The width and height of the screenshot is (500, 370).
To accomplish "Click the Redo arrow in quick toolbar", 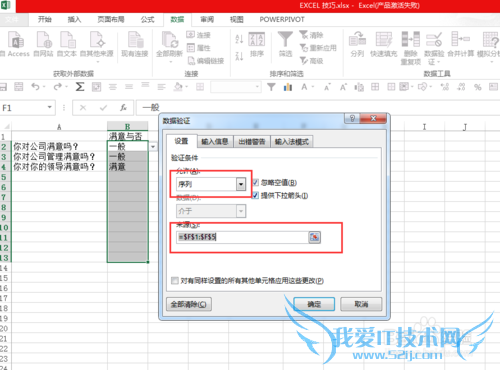I will click(x=57, y=87).
